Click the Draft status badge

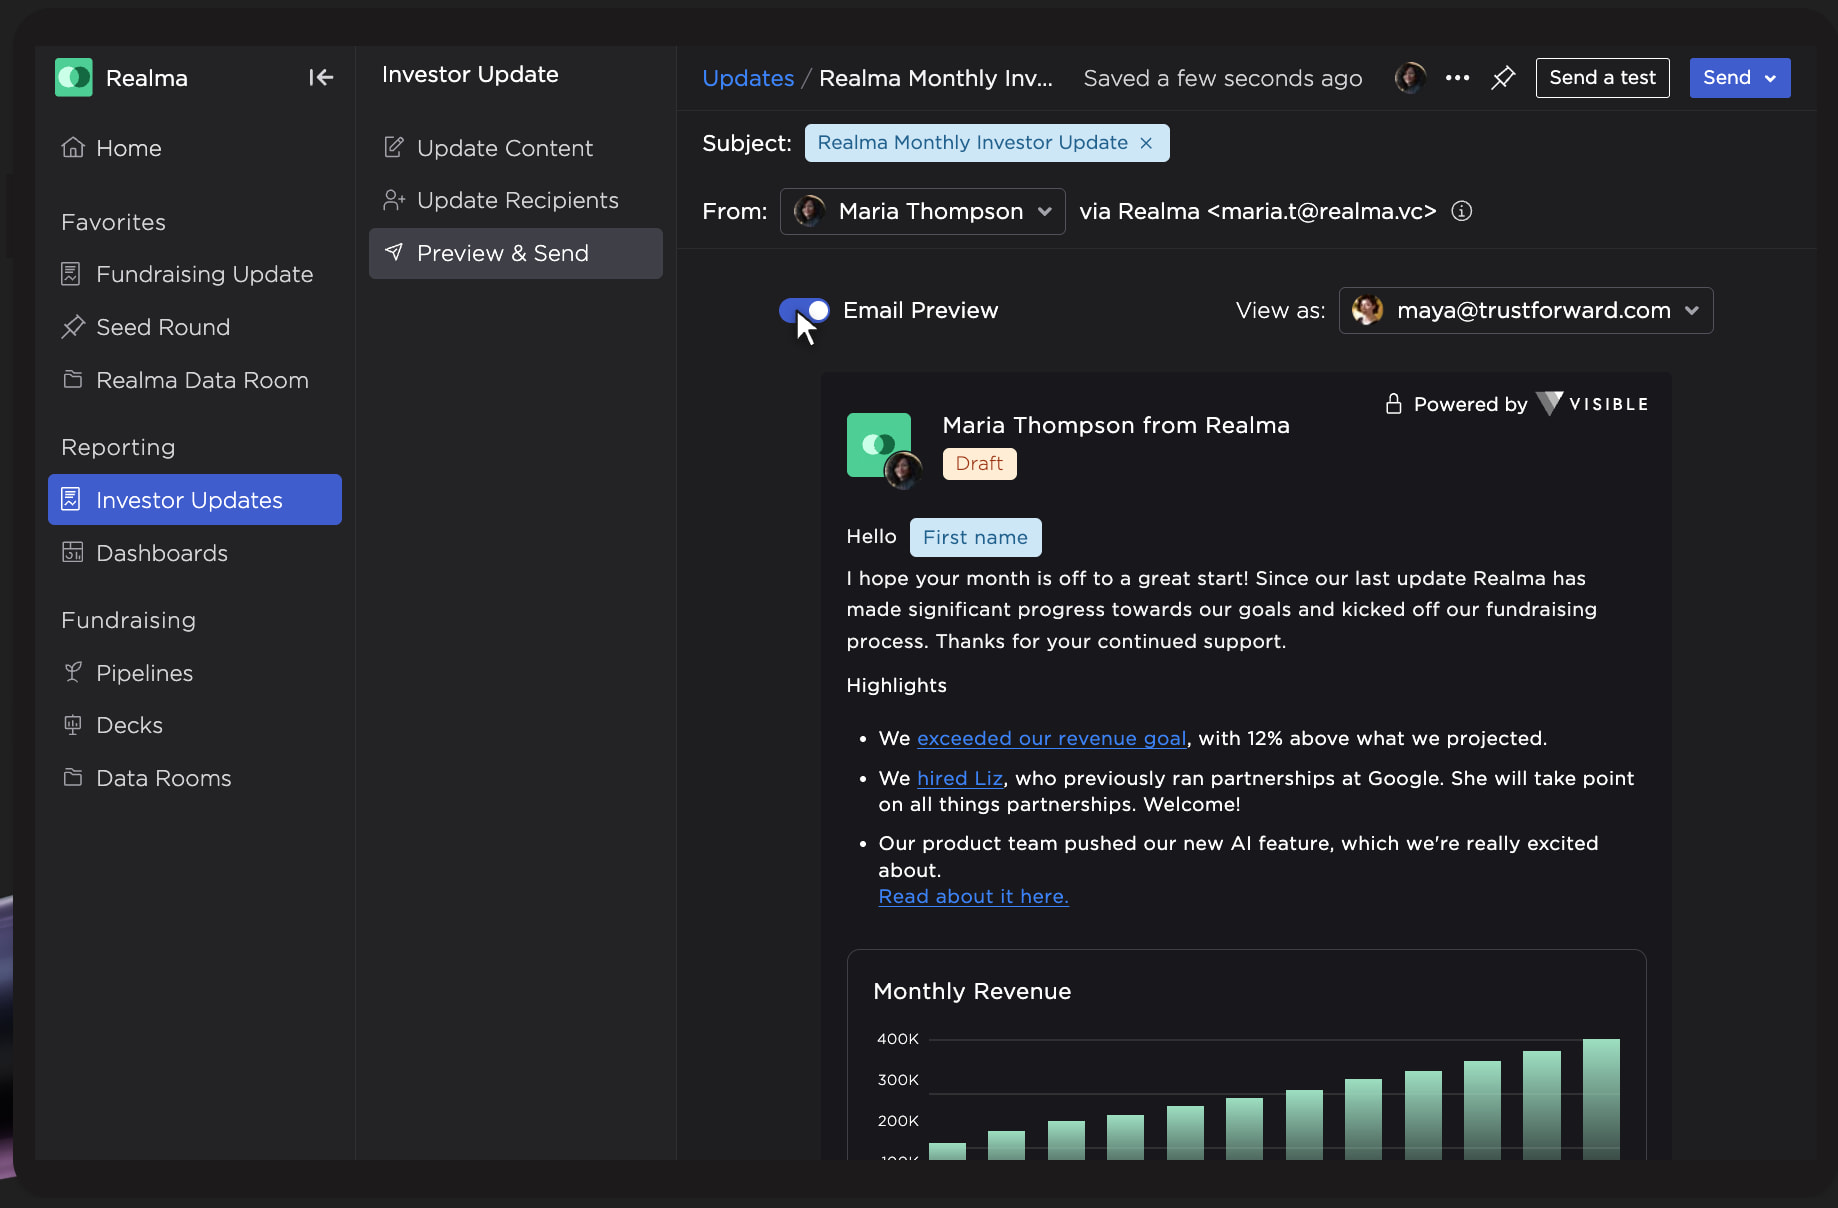(x=980, y=464)
